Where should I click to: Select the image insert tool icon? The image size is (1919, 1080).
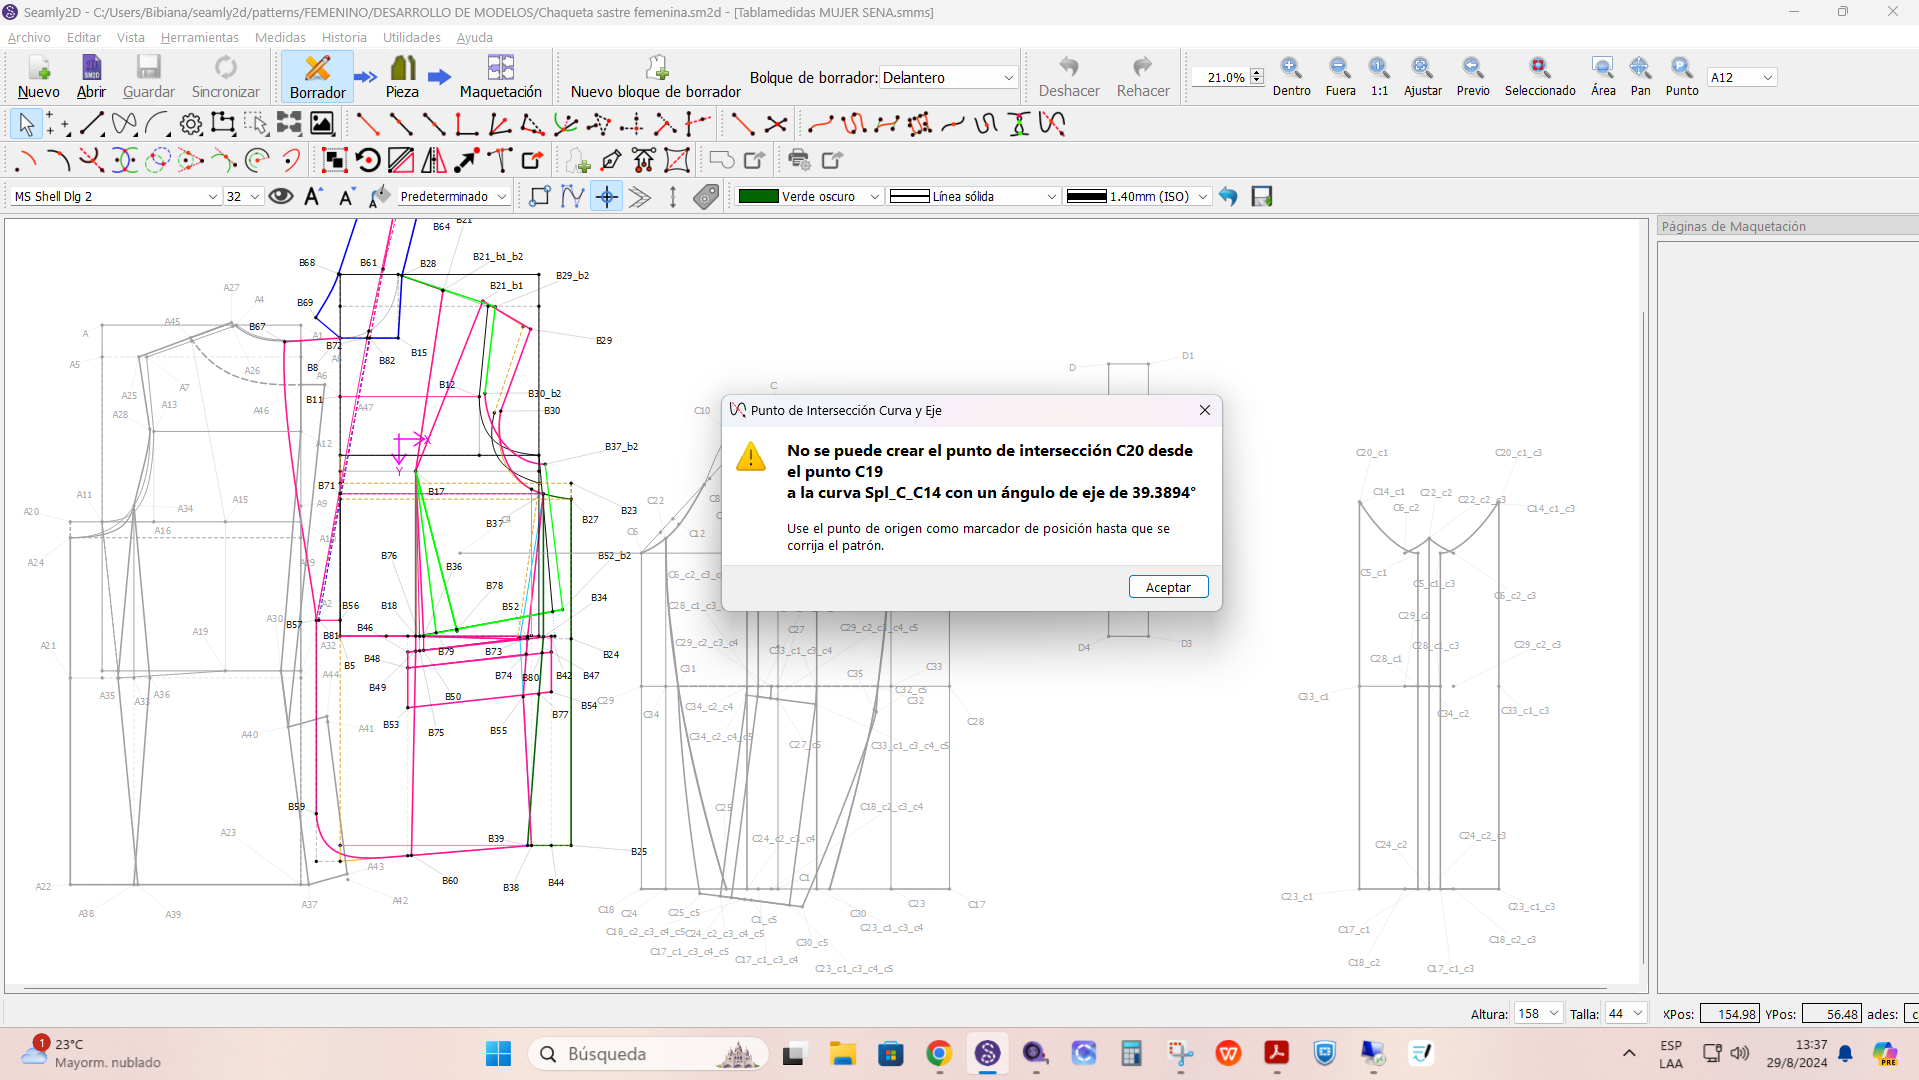[322, 124]
